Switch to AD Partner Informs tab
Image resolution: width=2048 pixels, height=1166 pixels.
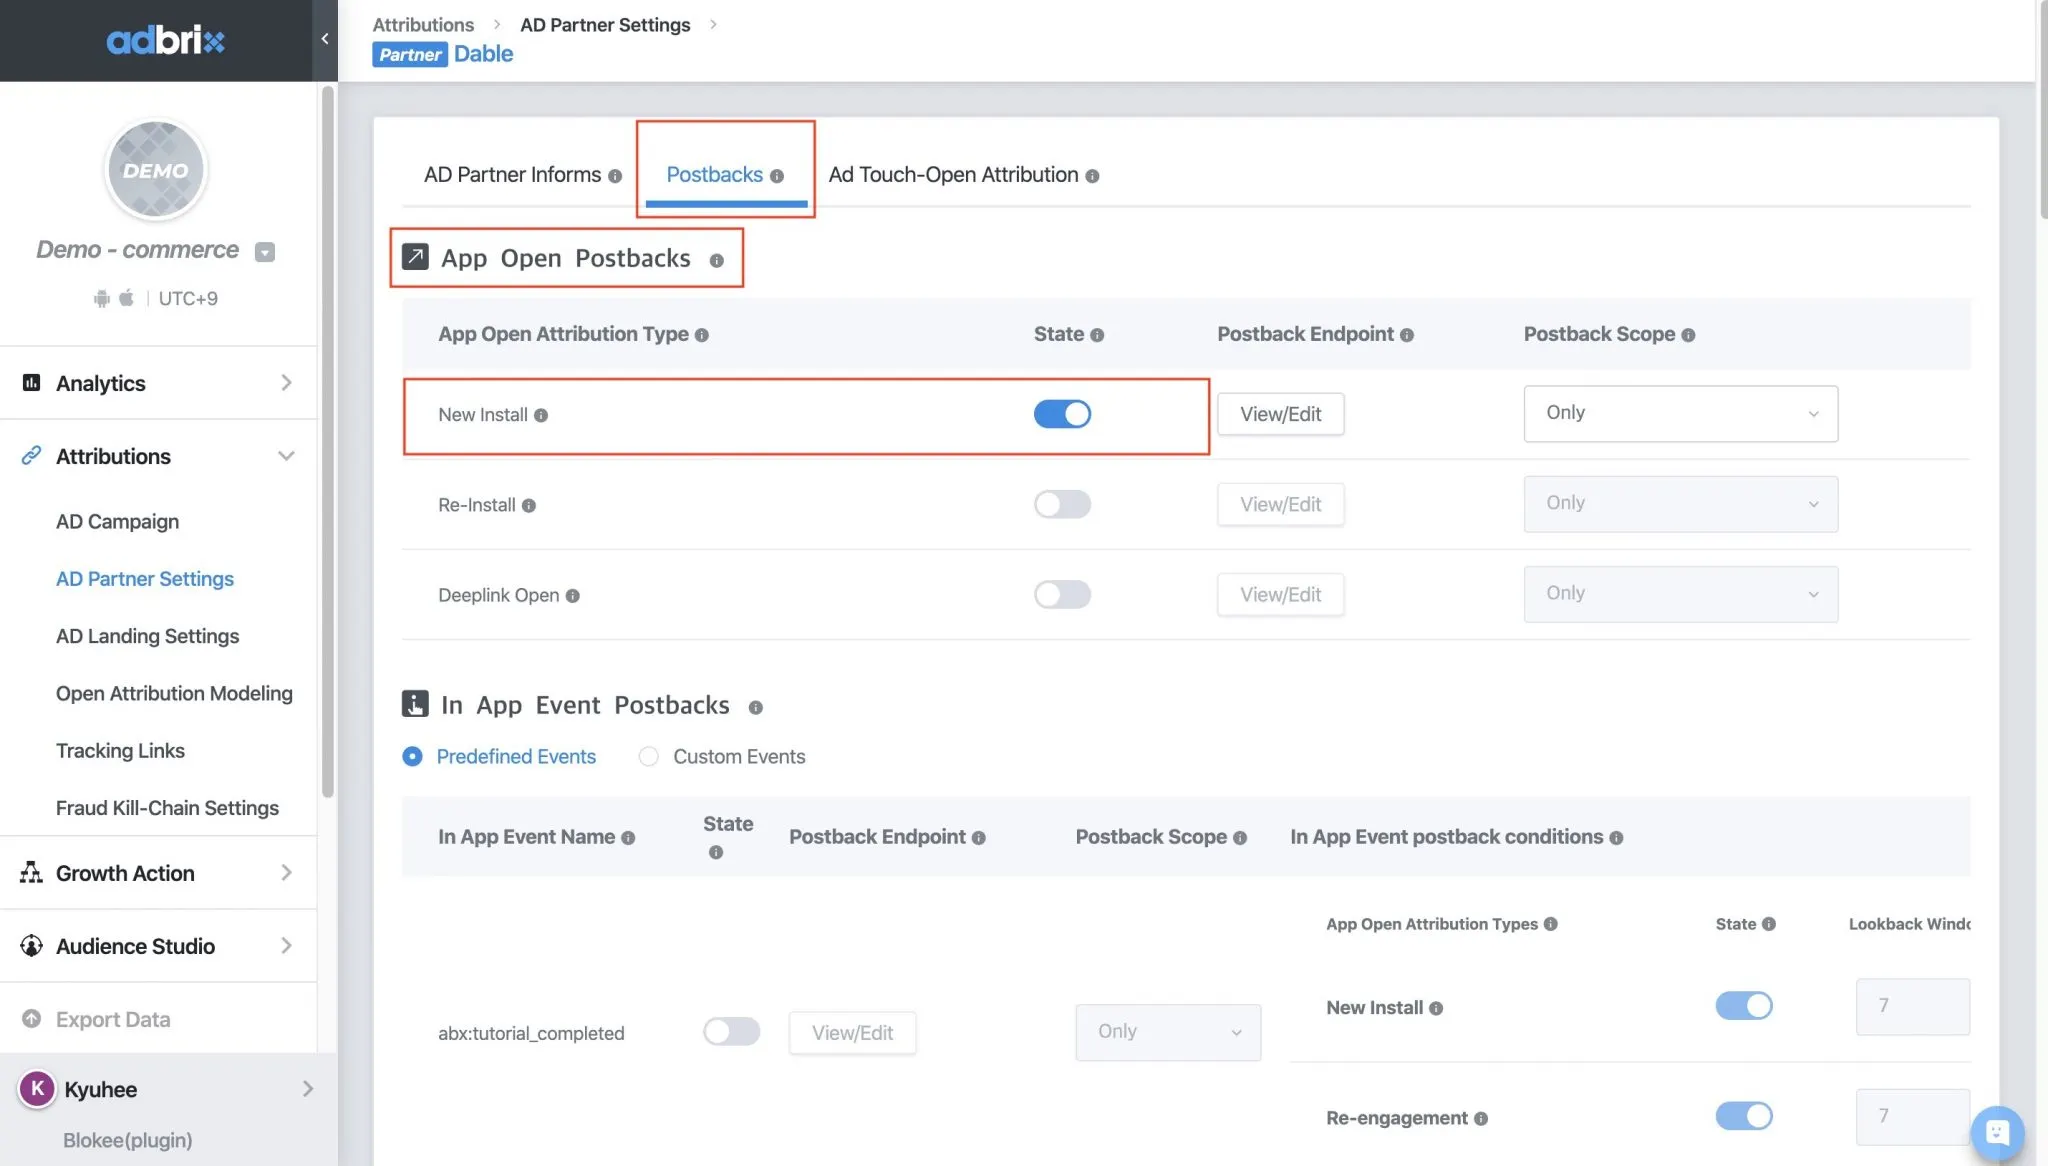tap(513, 175)
